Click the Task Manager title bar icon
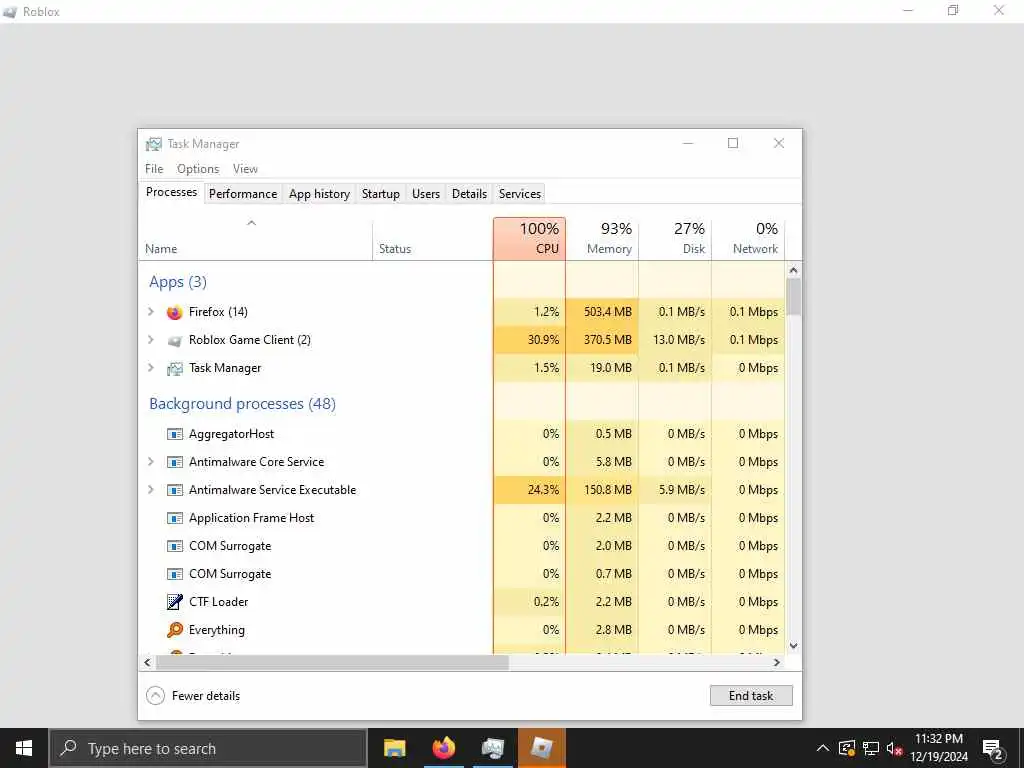Viewport: 1024px width, 768px height. point(153,144)
